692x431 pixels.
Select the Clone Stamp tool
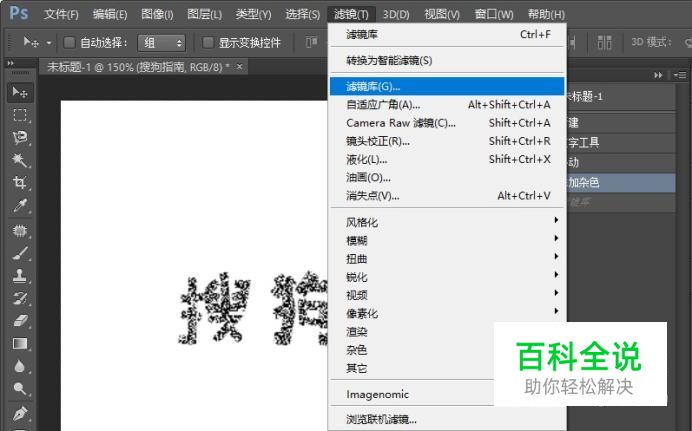tap(20, 276)
